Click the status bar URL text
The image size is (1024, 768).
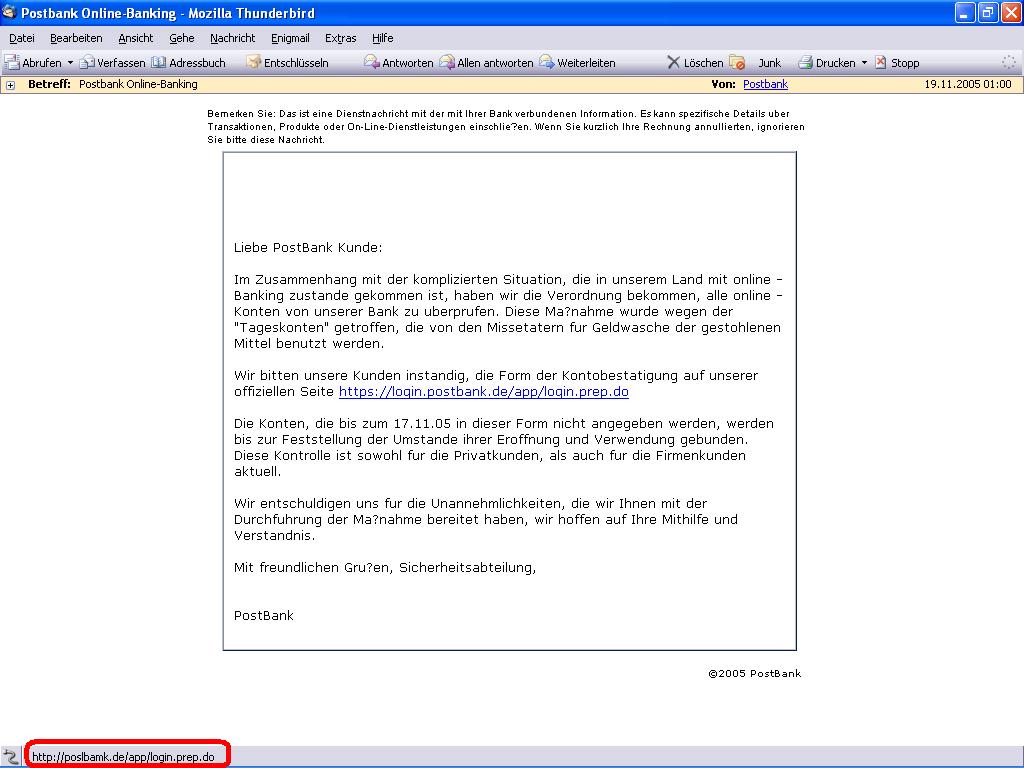pos(123,757)
